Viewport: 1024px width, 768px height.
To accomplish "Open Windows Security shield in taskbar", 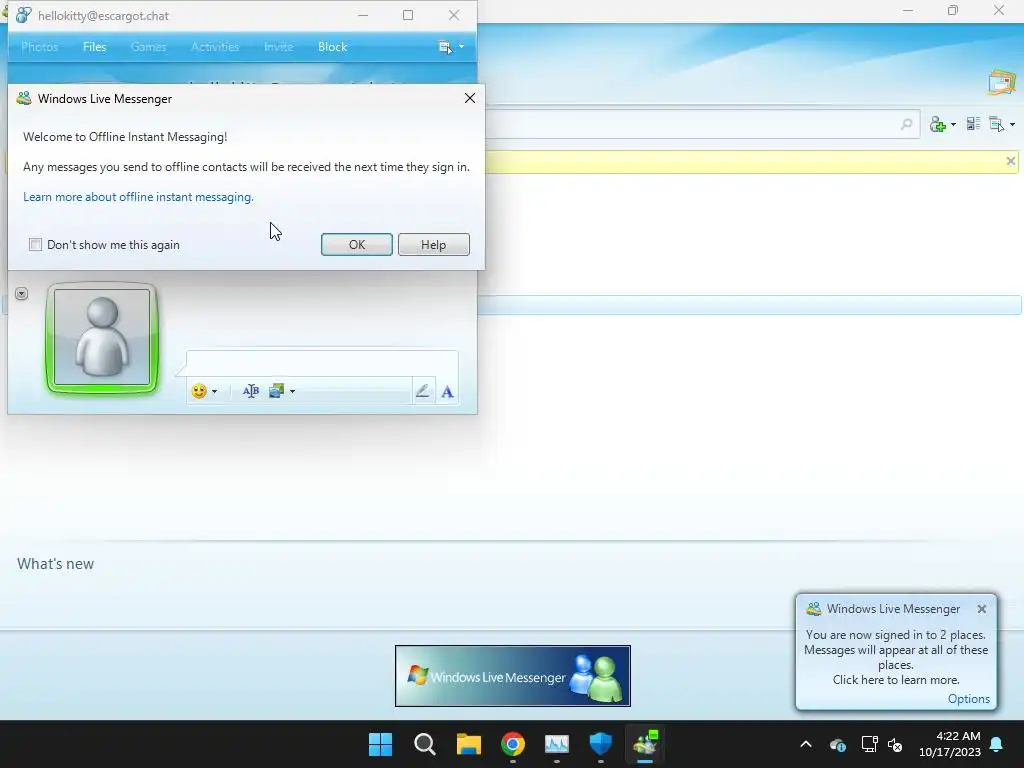I will click(x=601, y=744).
